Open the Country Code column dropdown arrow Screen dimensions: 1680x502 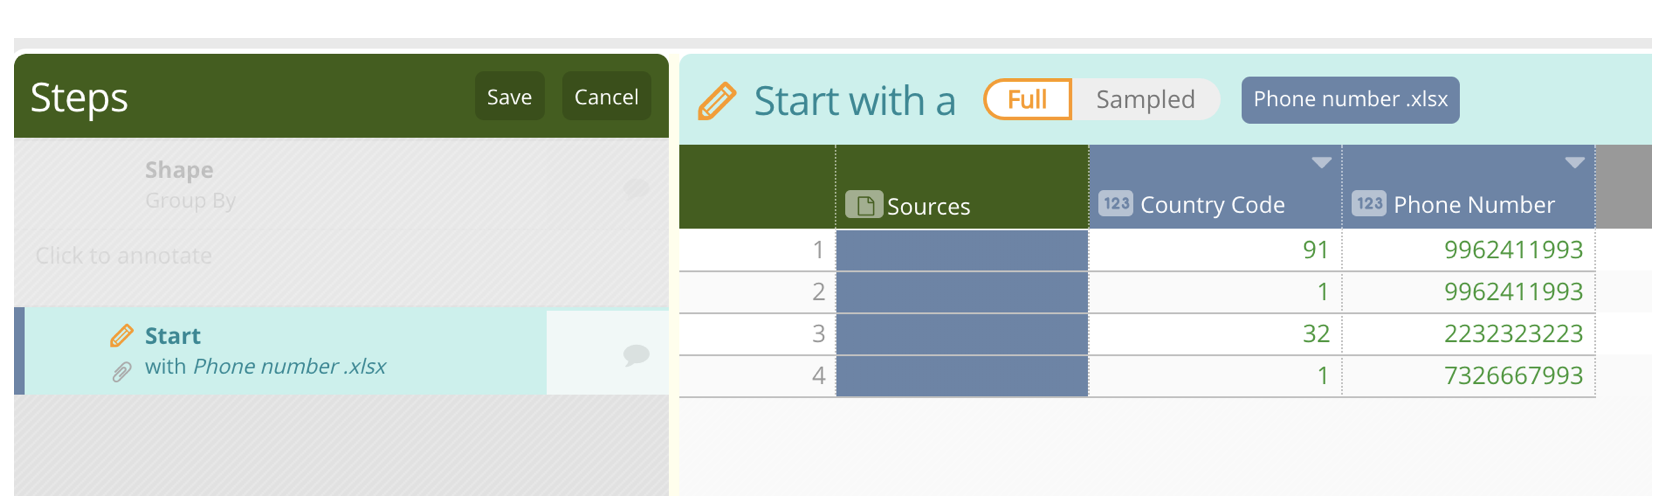pos(1321,163)
